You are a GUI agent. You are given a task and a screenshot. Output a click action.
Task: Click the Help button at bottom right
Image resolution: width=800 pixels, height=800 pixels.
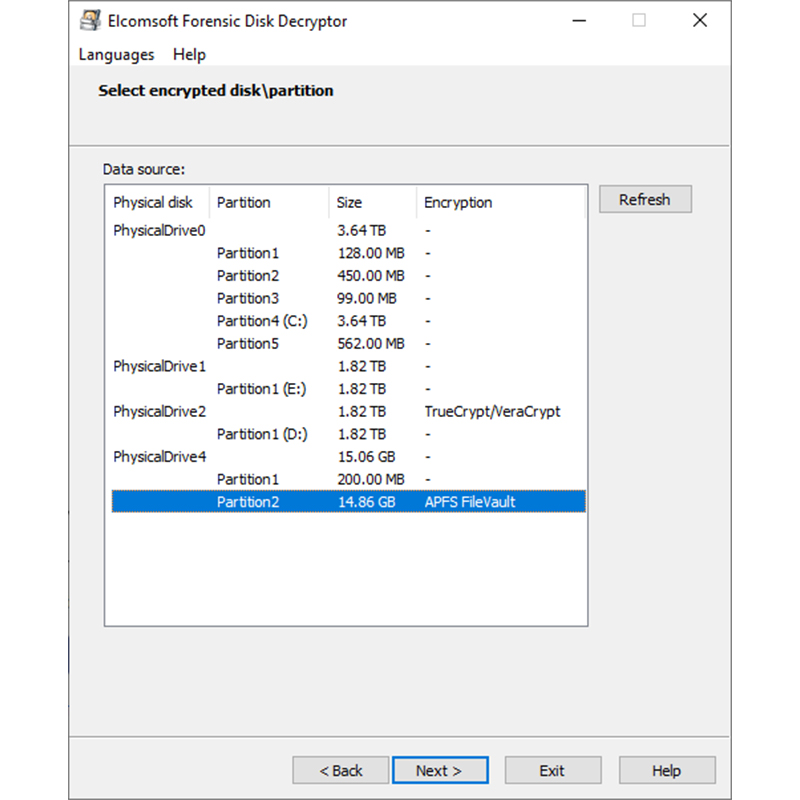667,770
